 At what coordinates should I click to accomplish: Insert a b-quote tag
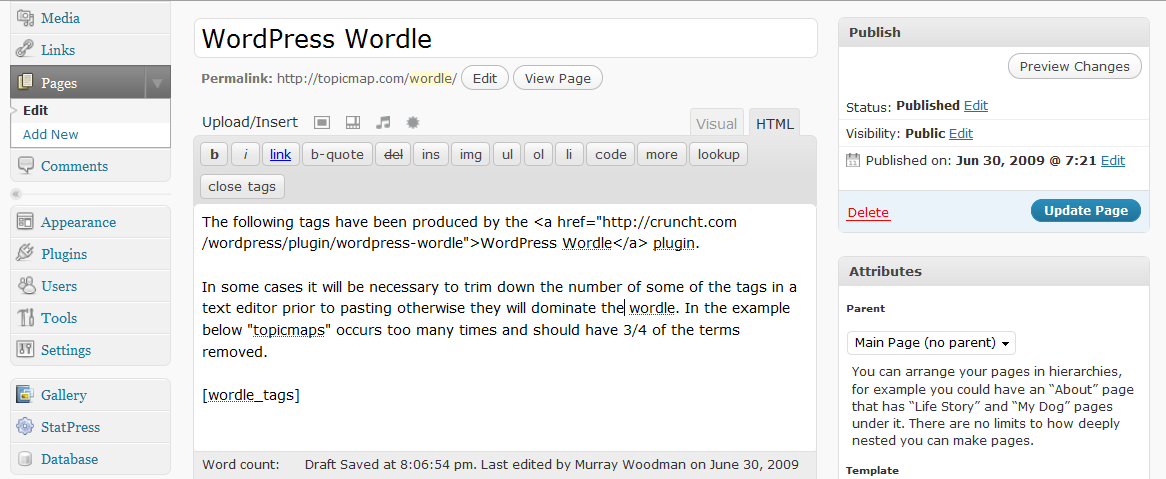click(x=337, y=155)
